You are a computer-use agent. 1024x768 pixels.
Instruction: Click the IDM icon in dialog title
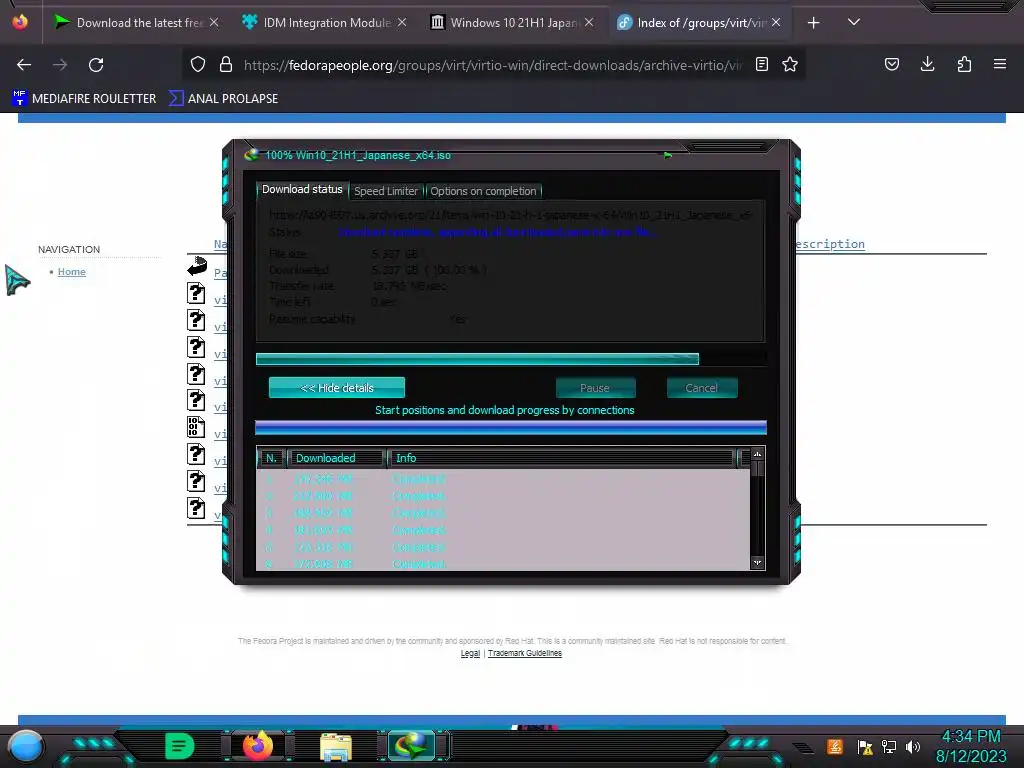pos(252,155)
